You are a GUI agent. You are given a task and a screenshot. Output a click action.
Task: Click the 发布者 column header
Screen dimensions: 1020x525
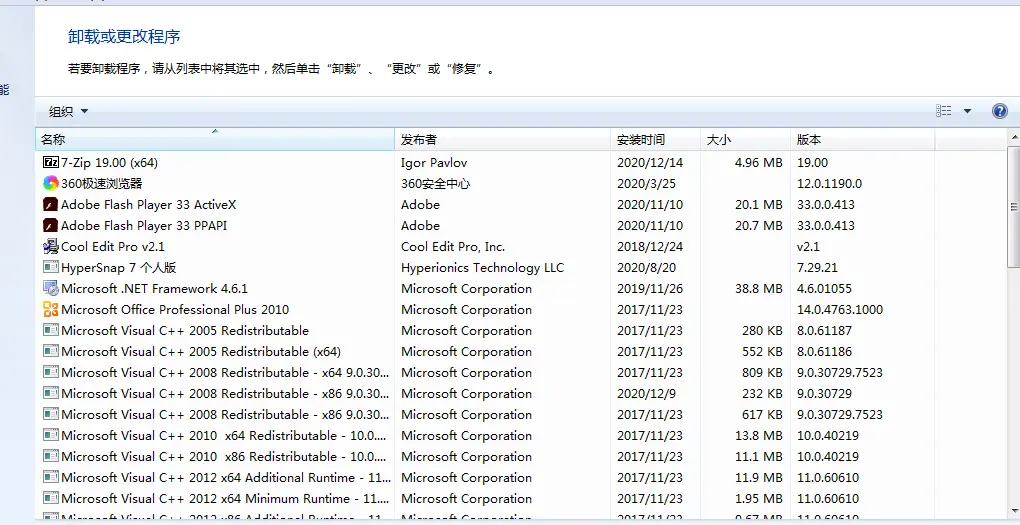pos(502,139)
